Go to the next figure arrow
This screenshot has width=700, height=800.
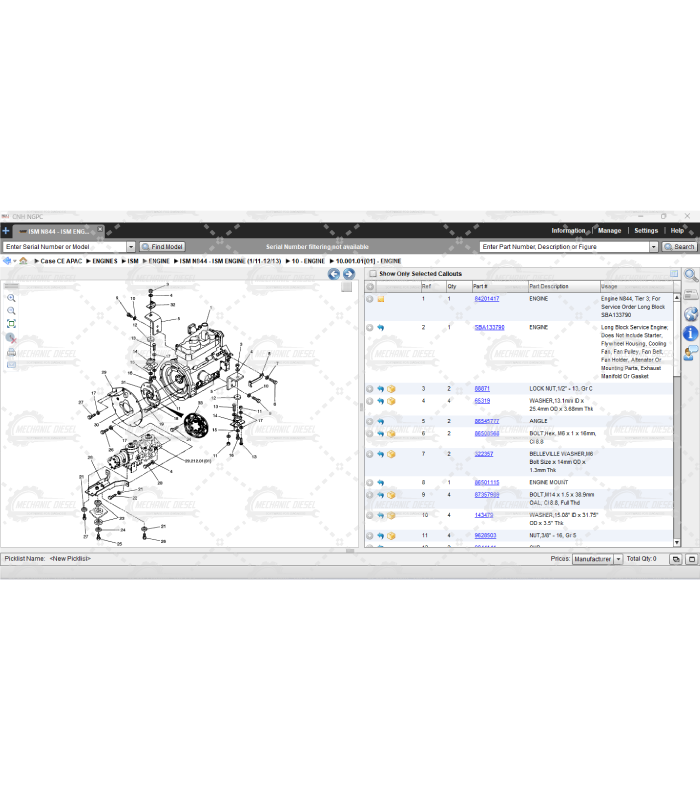click(349, 274)
